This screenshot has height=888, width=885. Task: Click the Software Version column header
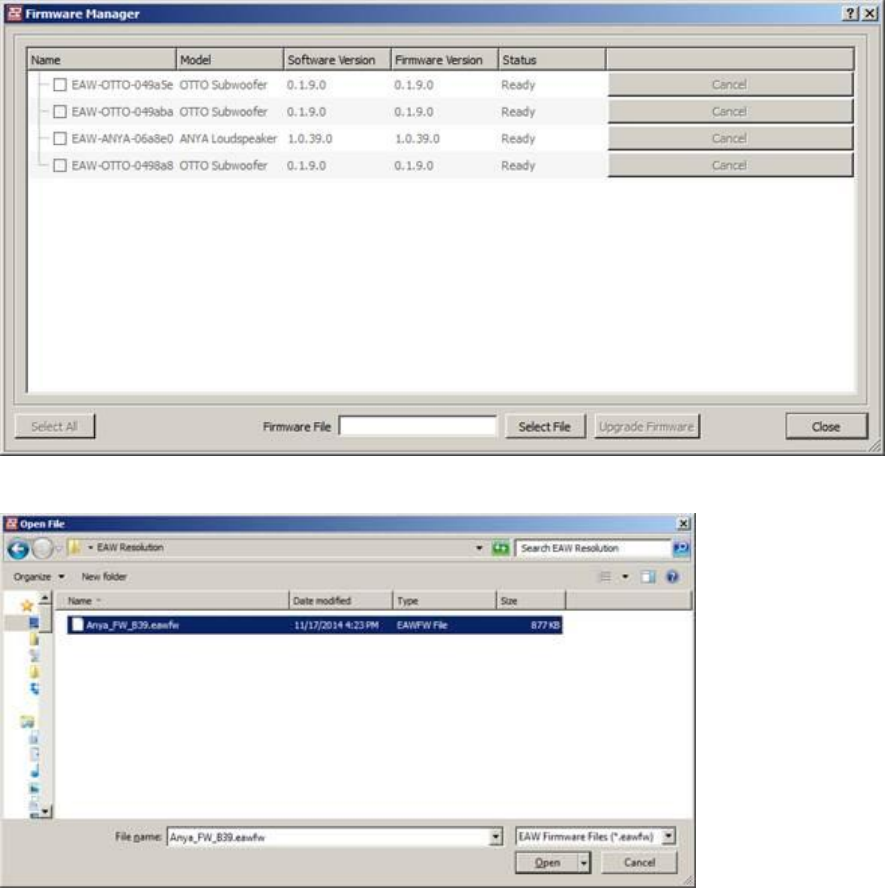pos(337,59)
